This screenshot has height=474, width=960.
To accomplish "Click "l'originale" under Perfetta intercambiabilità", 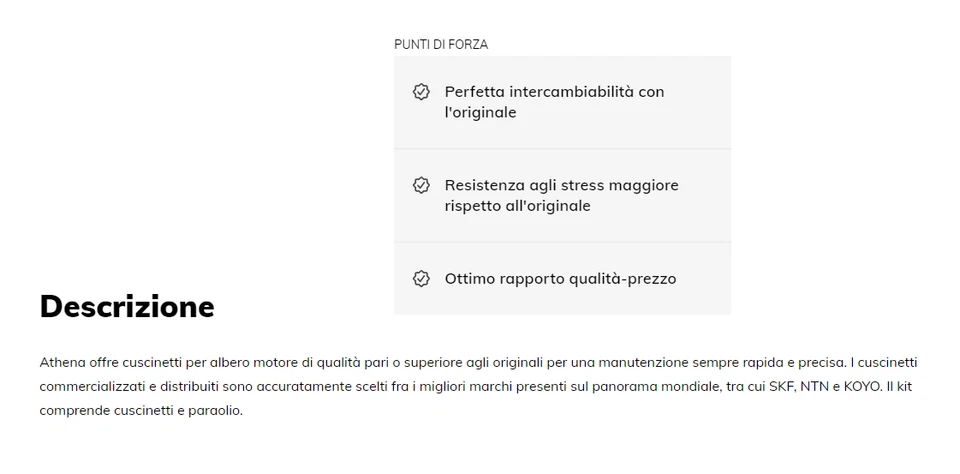I will (x=480, y=113).
